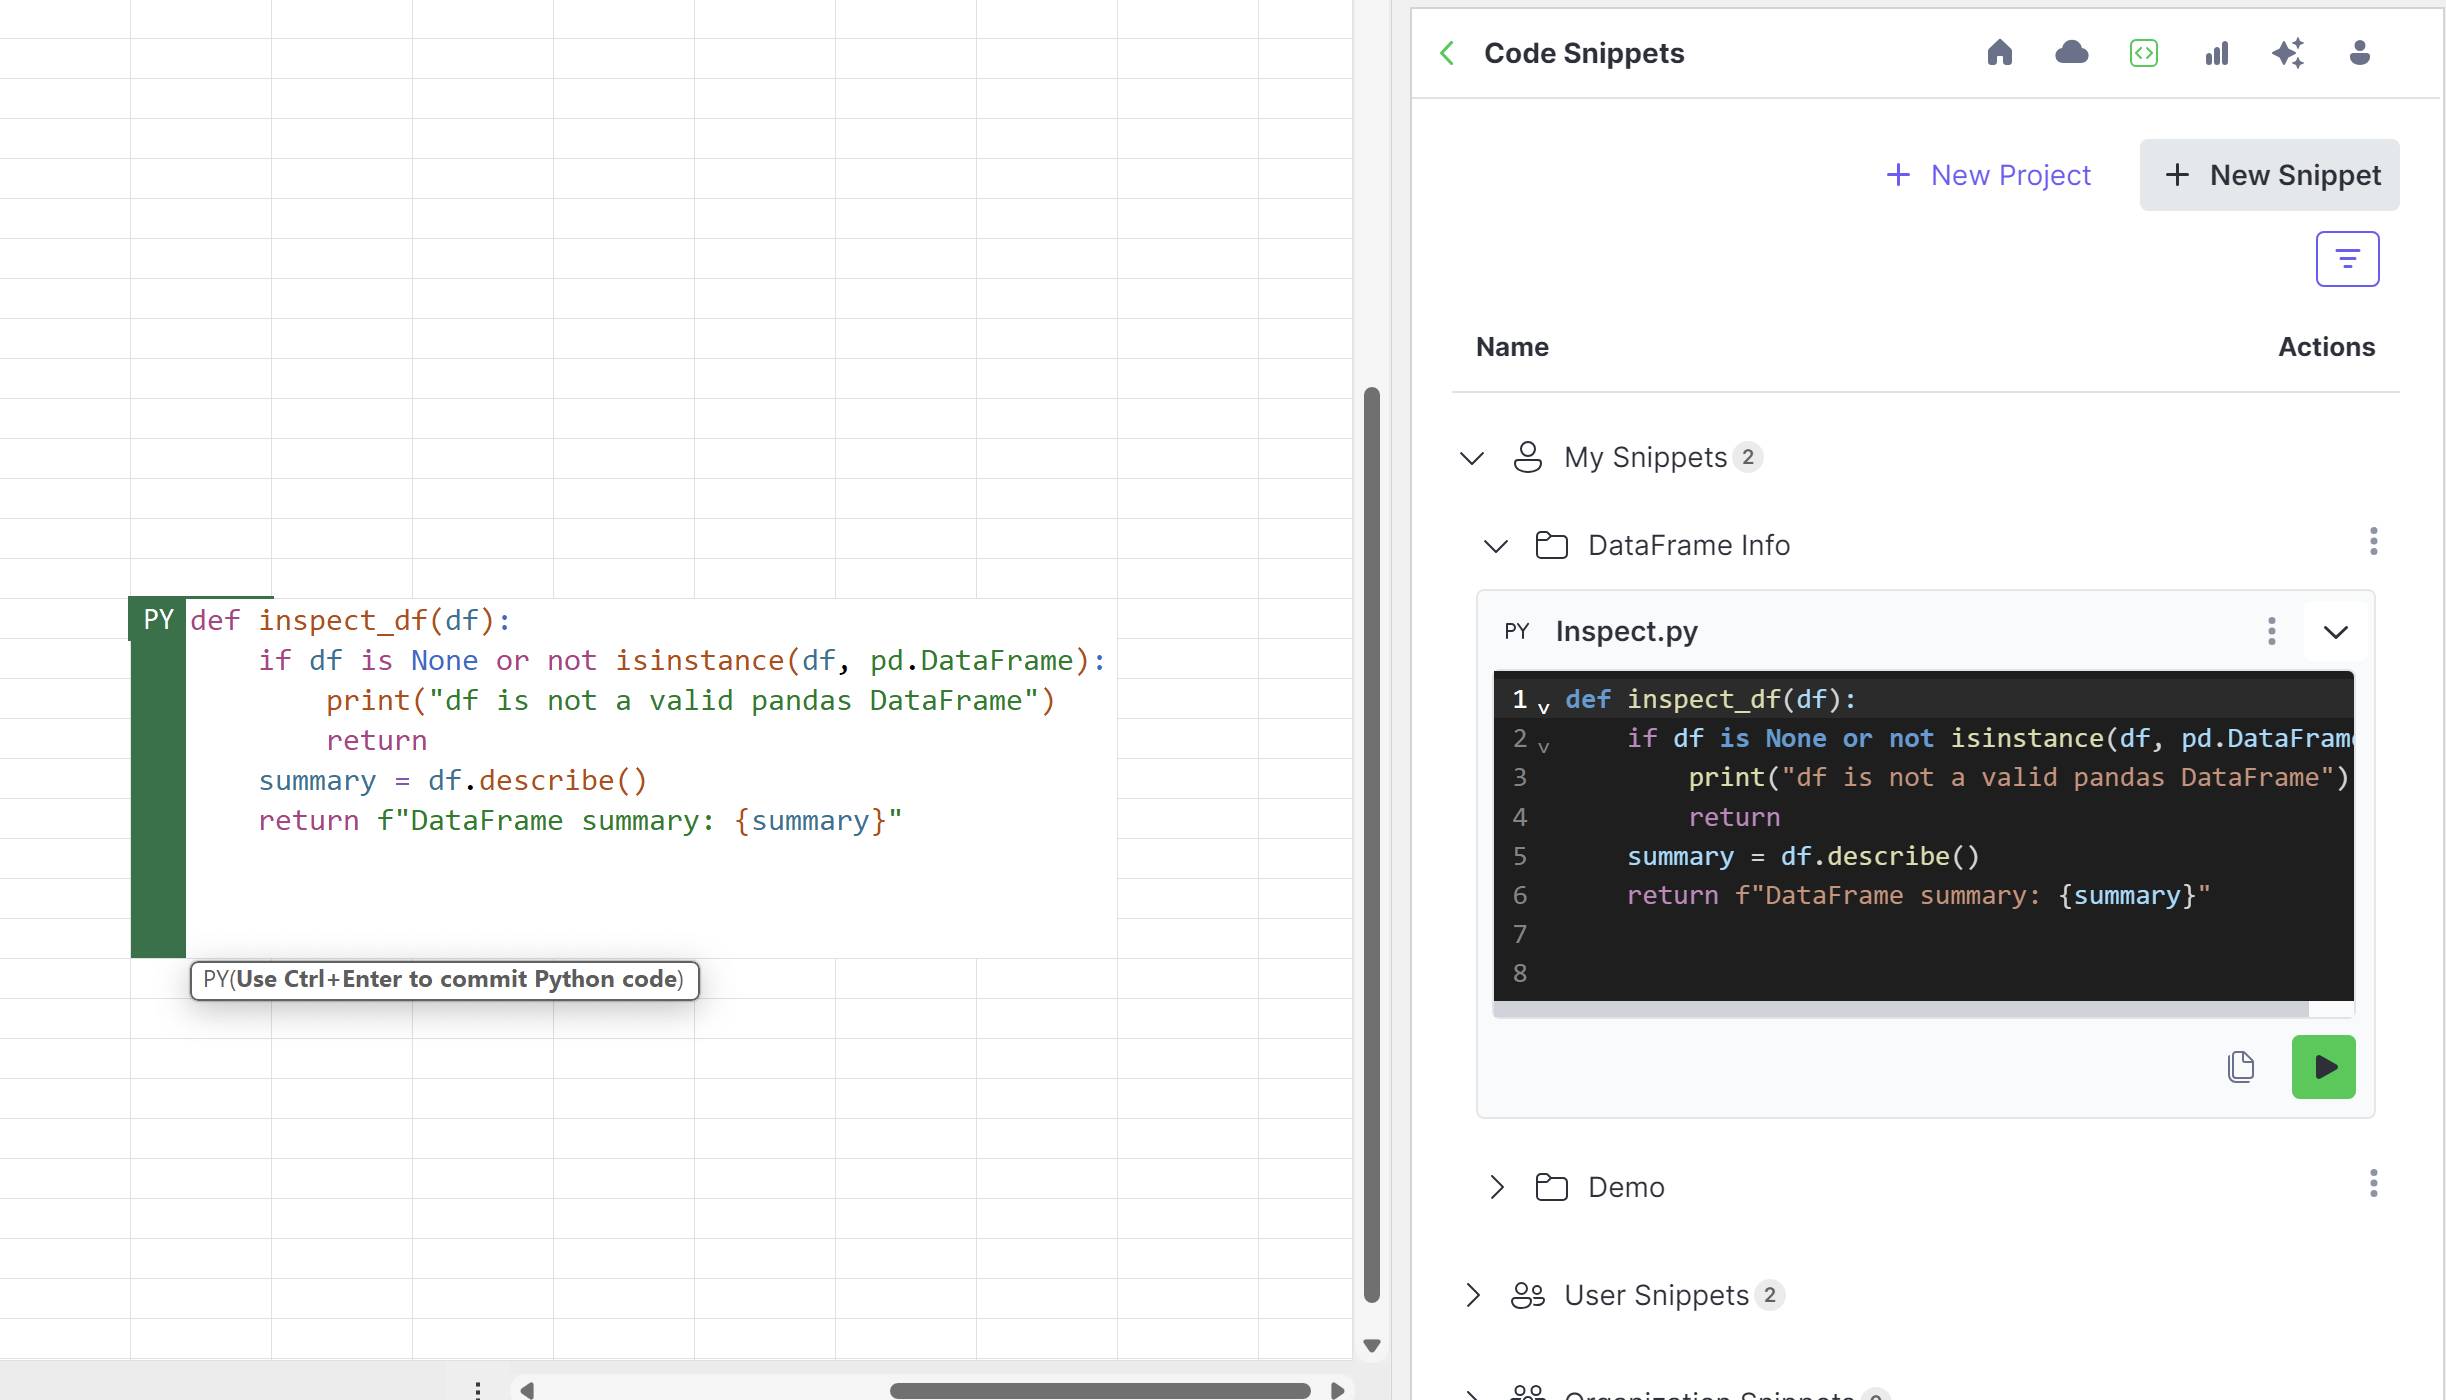Click New Project link

click(x=1988, y=175)
